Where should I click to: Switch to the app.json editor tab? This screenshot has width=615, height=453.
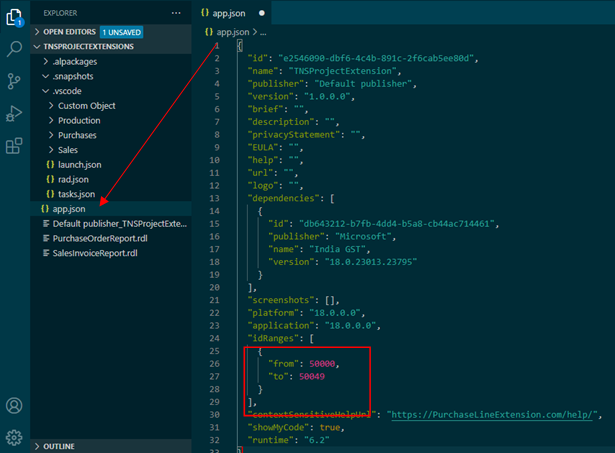pyautogui.click(x=232, y=13)
